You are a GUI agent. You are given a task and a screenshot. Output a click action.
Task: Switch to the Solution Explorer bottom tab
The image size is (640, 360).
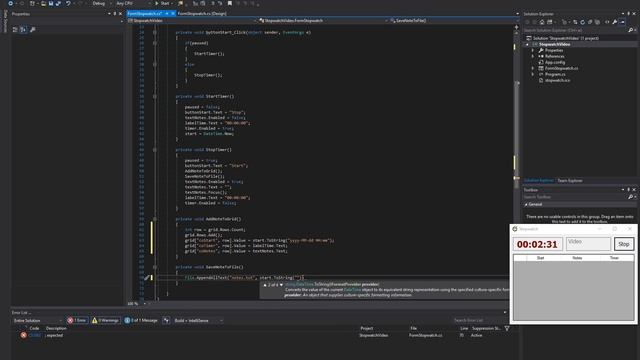click(x=538, y=180)
